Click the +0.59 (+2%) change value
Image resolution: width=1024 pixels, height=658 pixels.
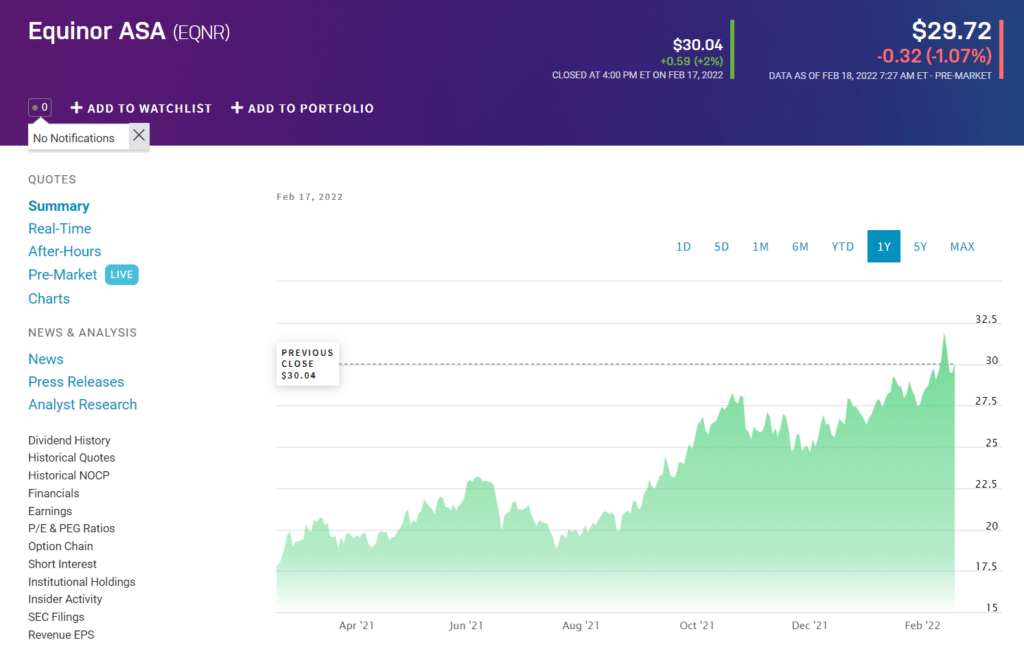(x=692, y=61)
